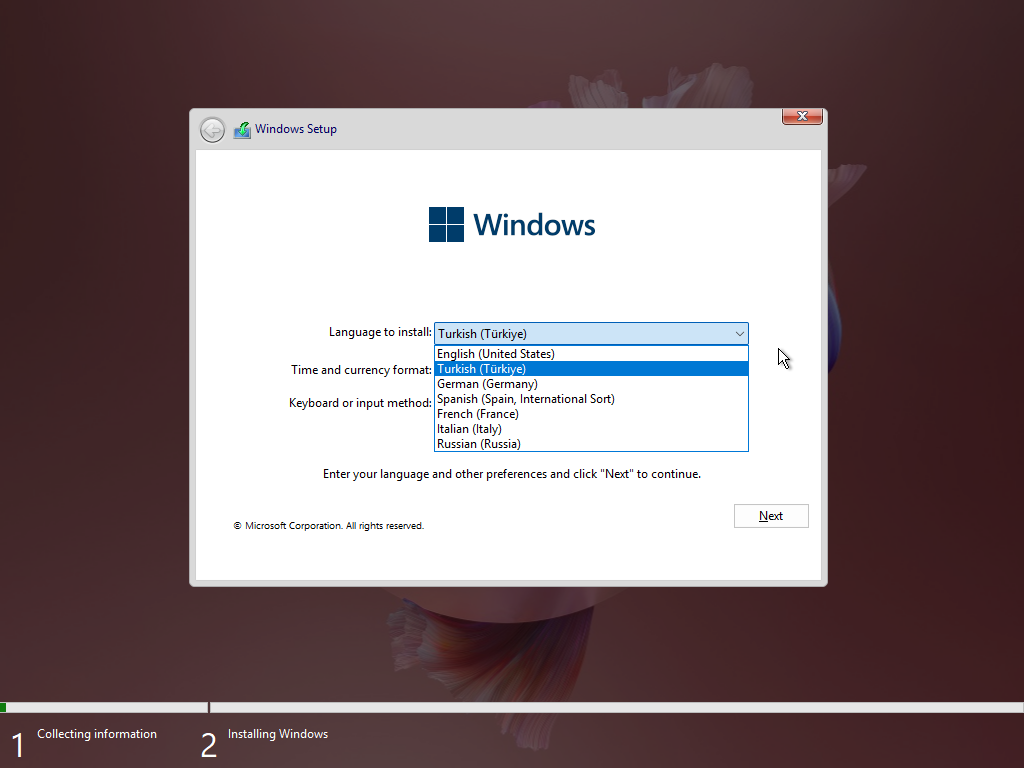Pick Spanish (Spain, International Sort) option
This screenshot has width=1024, height=768.
click(x=591, y=399)
